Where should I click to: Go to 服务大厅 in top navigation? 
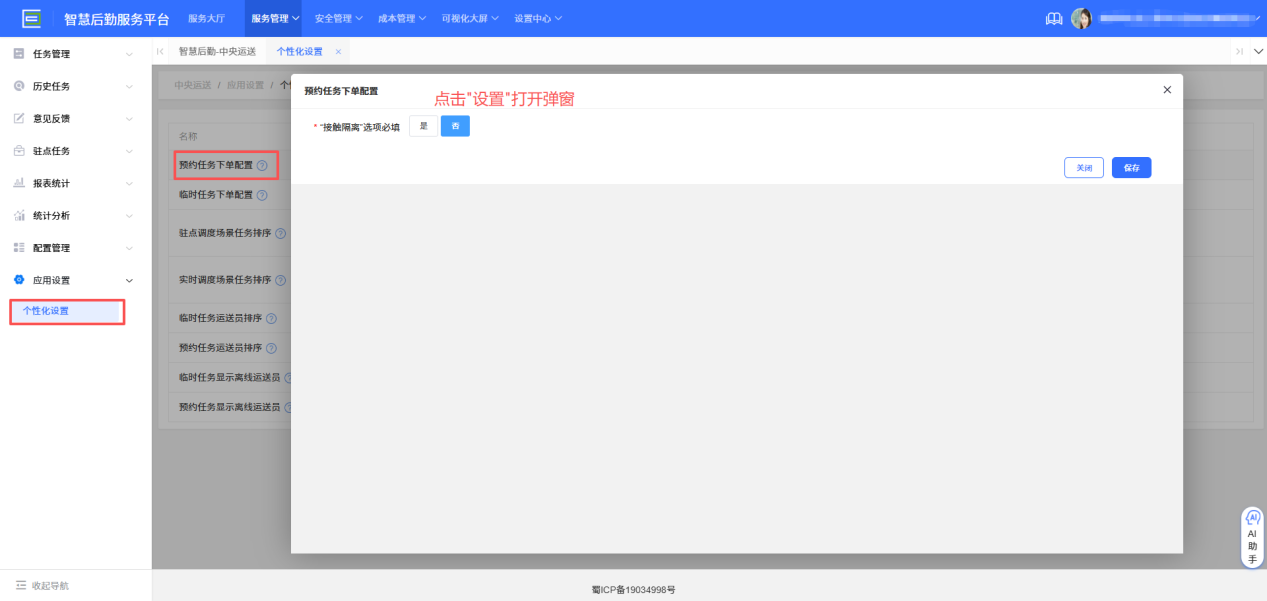[x=206, y=18]
